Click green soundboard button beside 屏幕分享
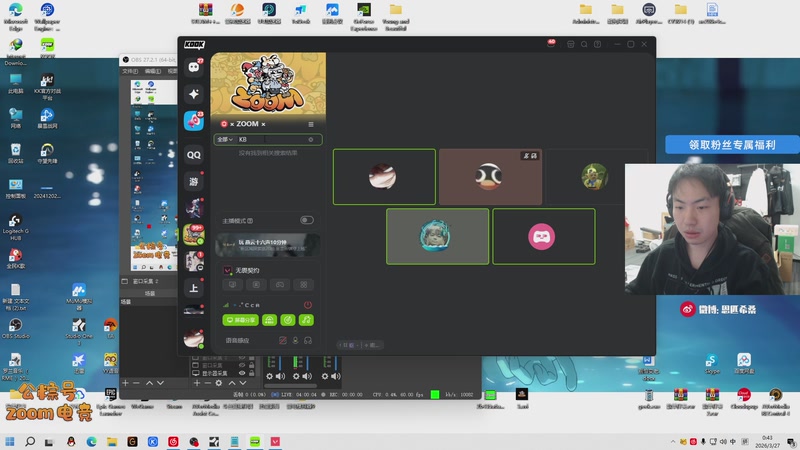800x450 pixels. 269,320
